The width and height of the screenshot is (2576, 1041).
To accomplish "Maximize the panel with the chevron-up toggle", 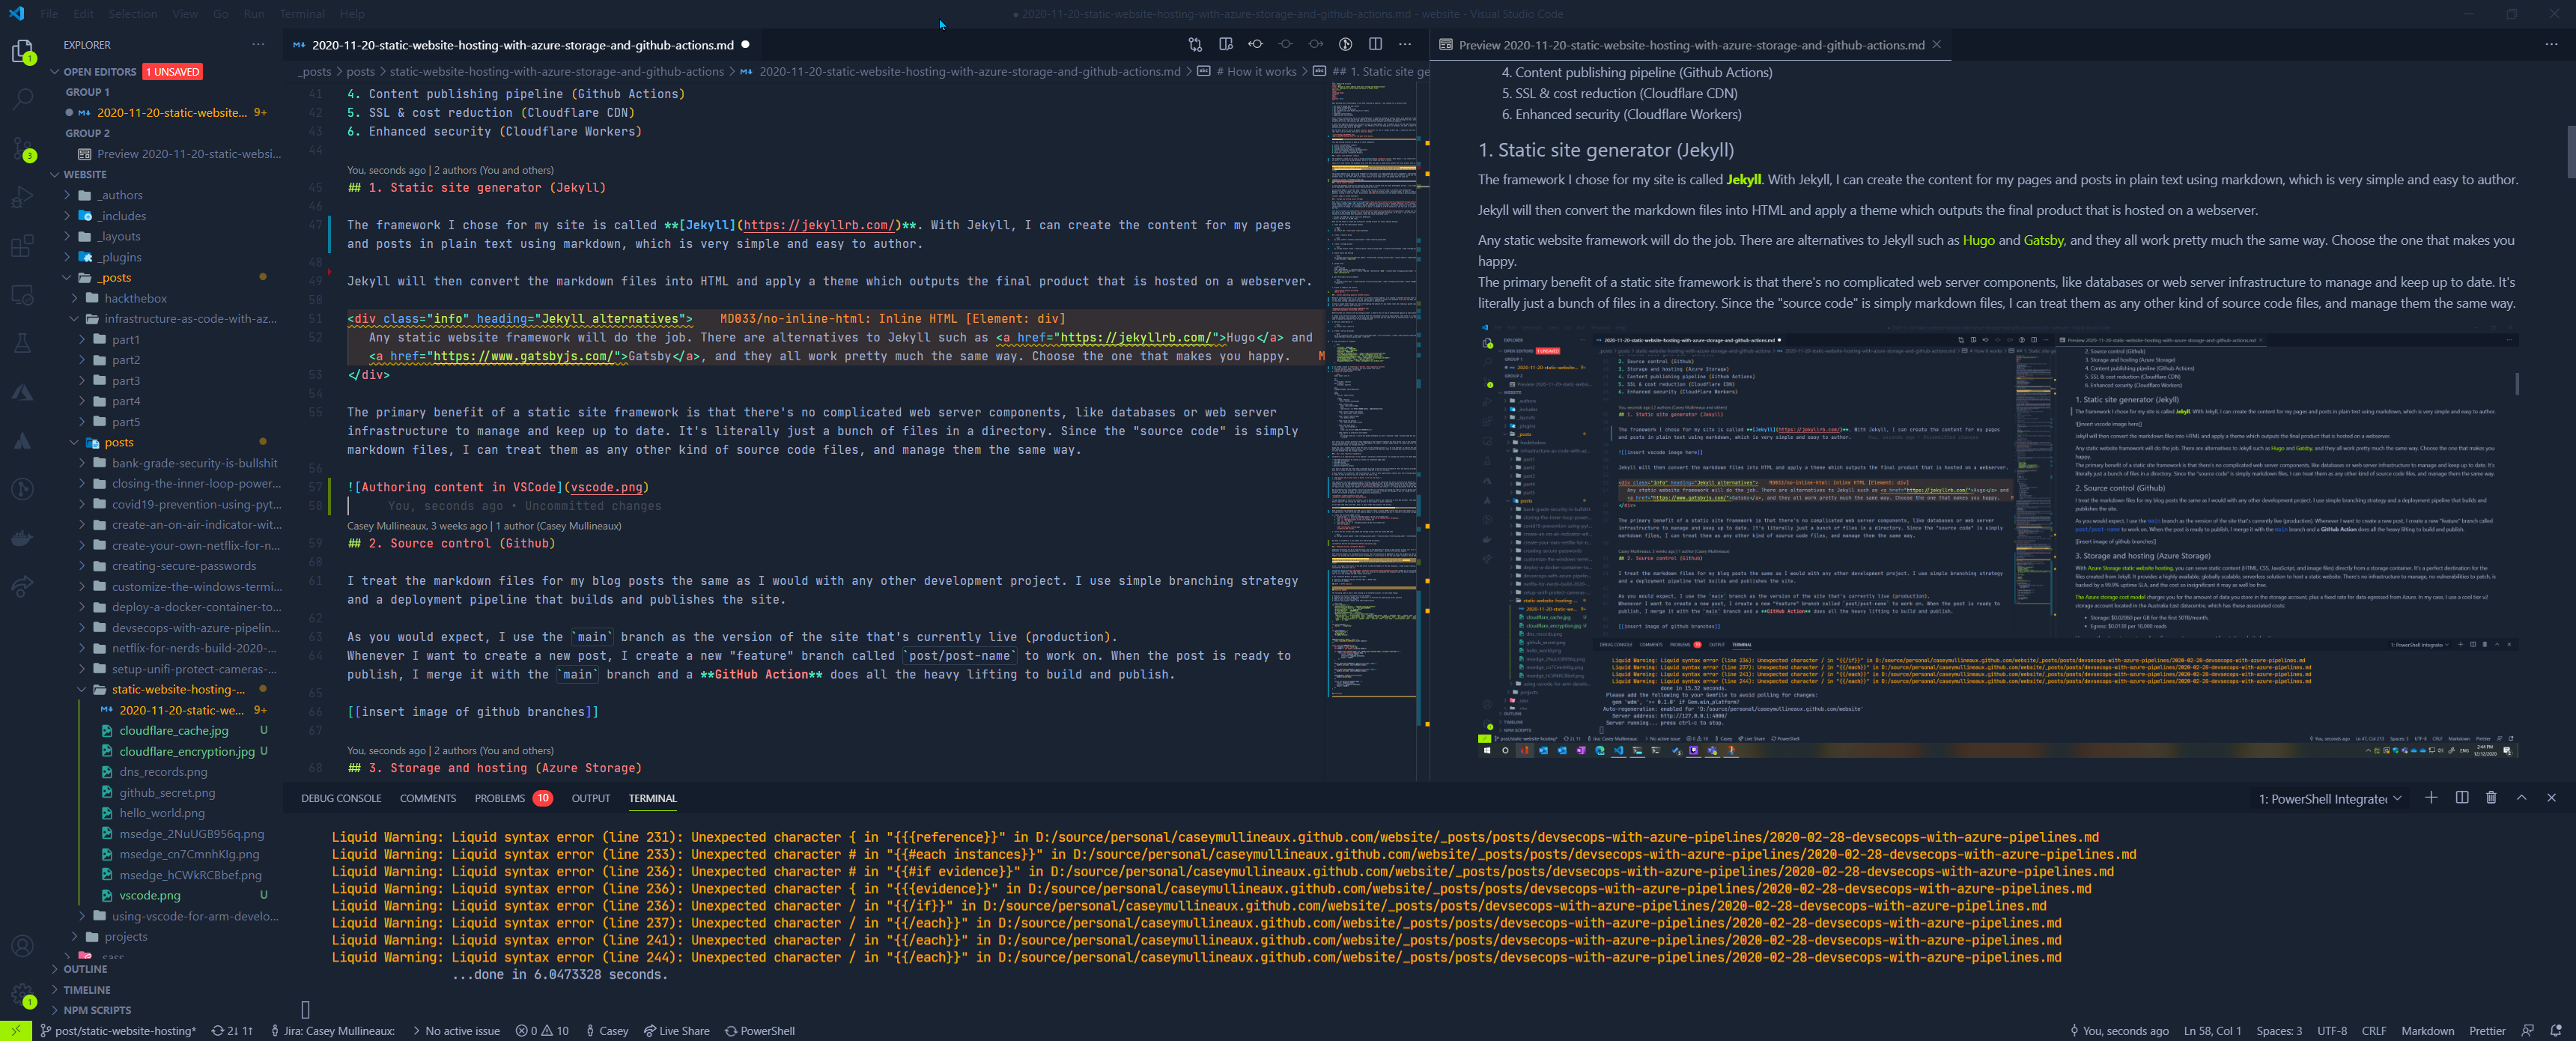I will (x=2521, y=798).
